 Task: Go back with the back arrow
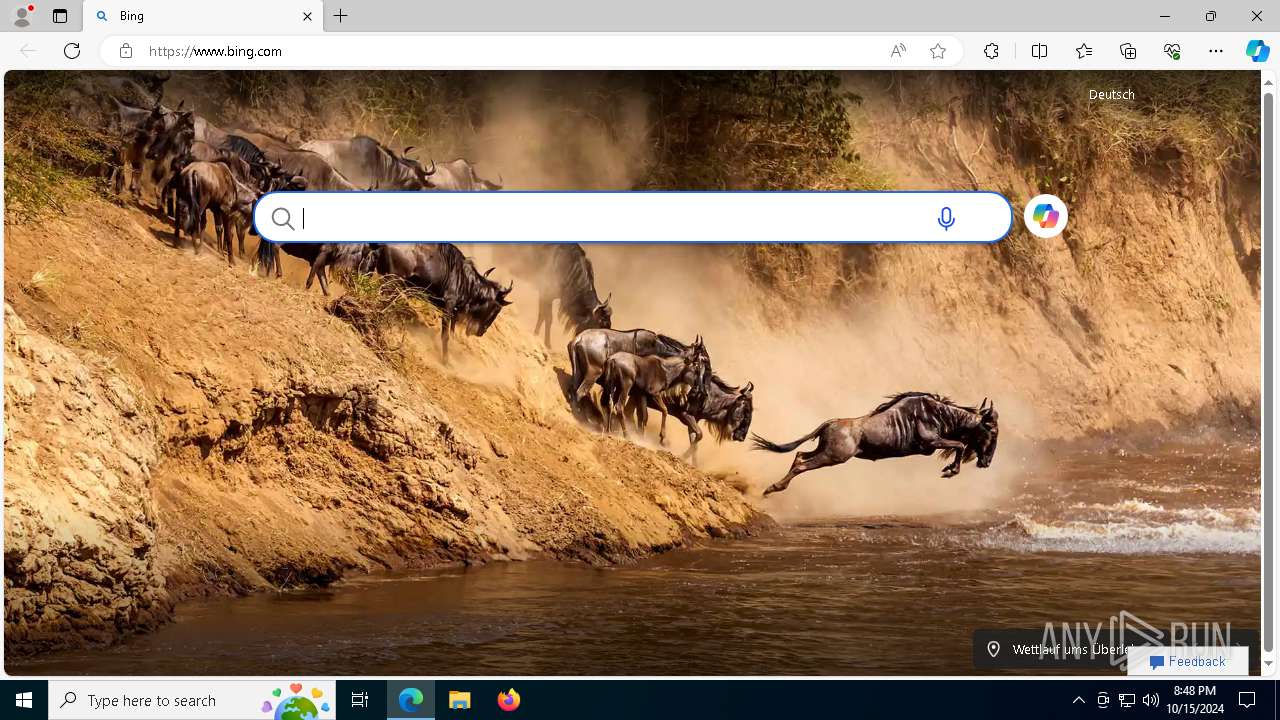click(28, 51)
